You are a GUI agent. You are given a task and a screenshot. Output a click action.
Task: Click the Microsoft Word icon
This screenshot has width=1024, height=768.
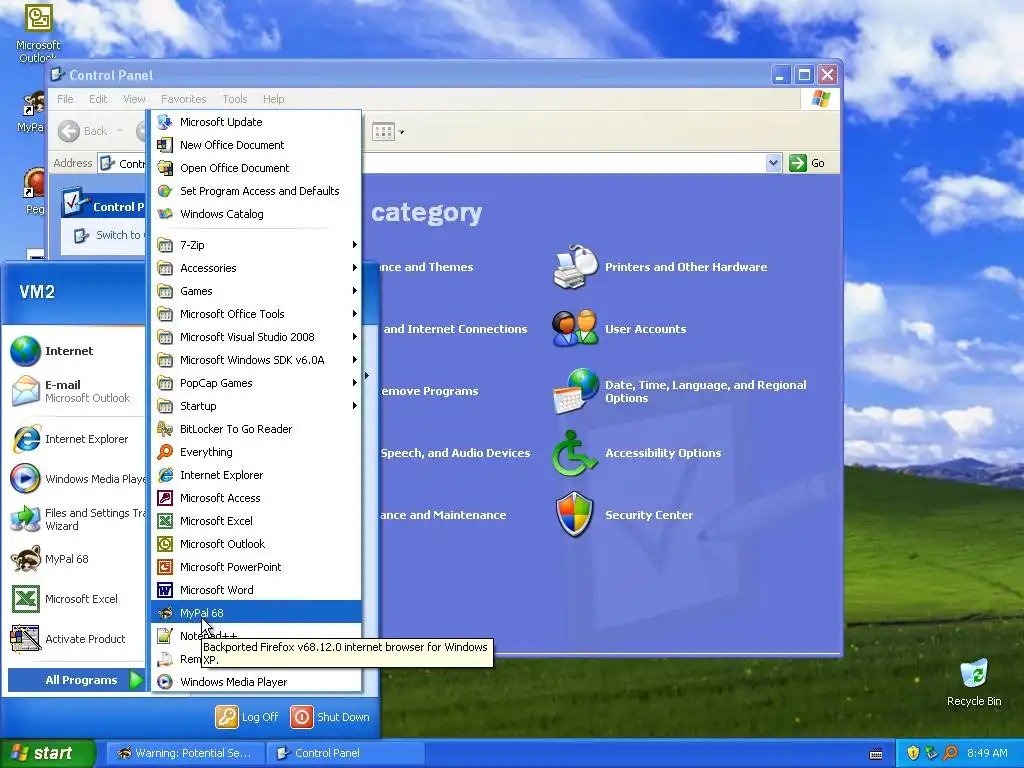[x=165, y=590]
